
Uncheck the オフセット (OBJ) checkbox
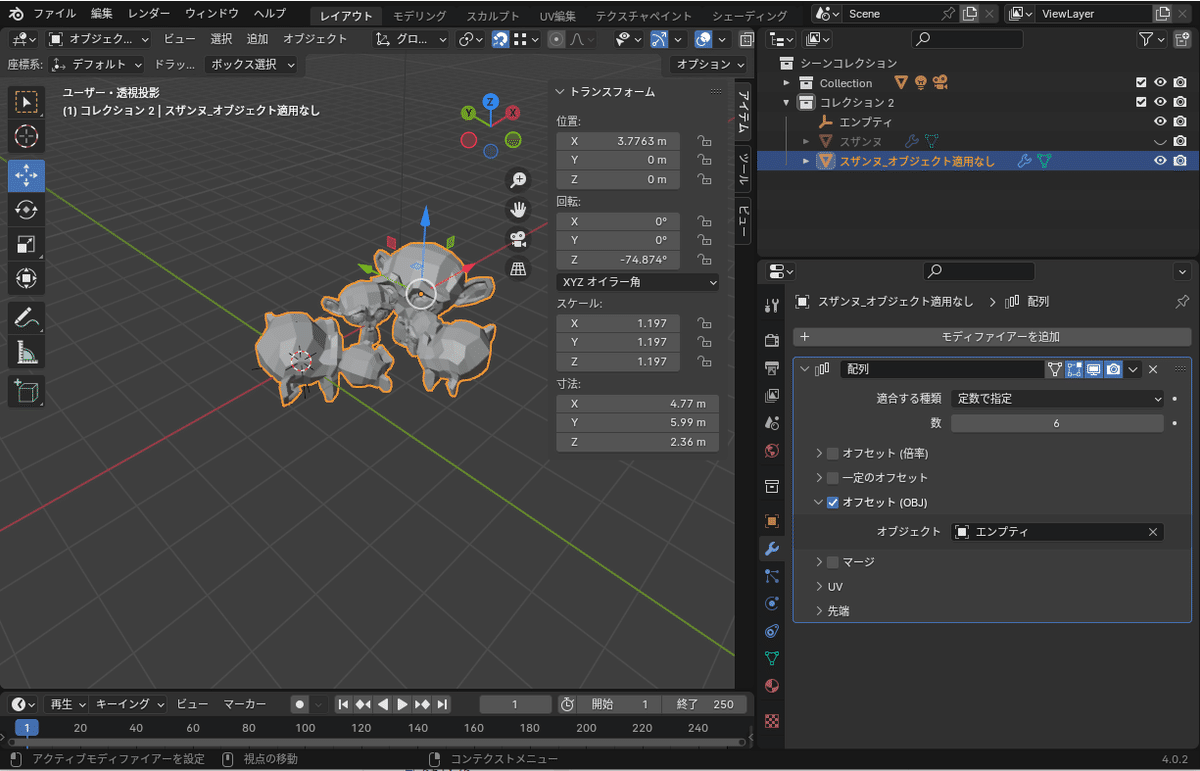833,502
